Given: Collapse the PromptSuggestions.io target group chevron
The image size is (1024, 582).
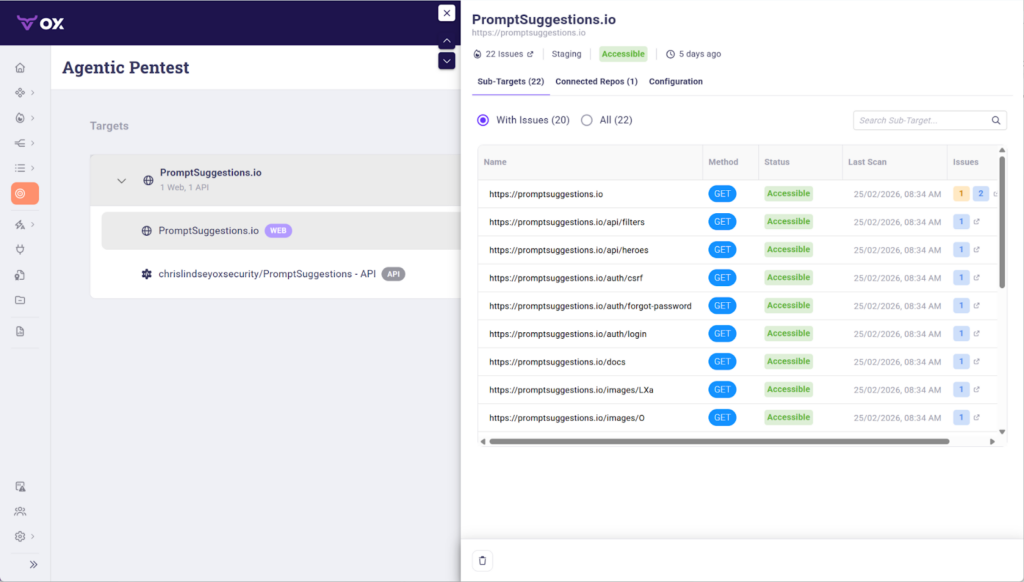Looking at the screenshot, I should pyautogui.click(x=121, y=181).
